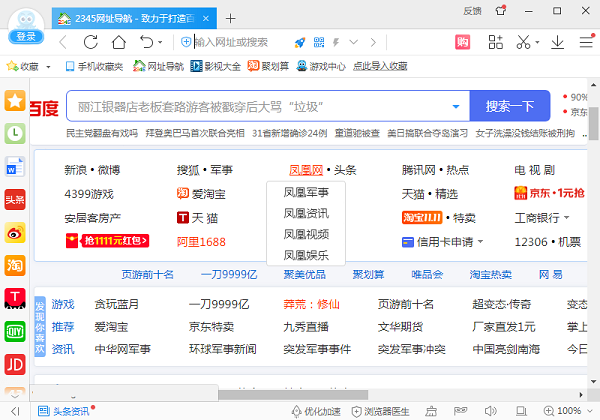Screen dimensions: 600x420
Task: Open 手机收藏夹 bookmark
Action: (x=94, y=67)
